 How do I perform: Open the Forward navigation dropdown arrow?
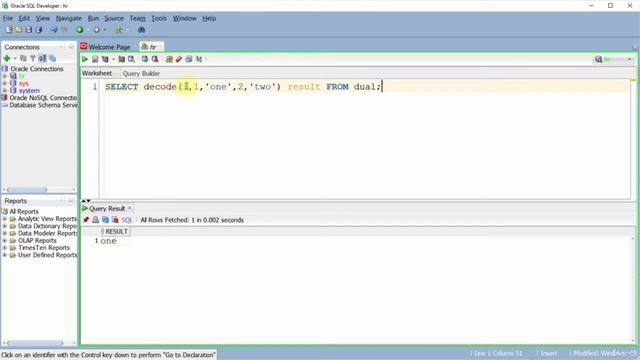click(x=104, y=30)
